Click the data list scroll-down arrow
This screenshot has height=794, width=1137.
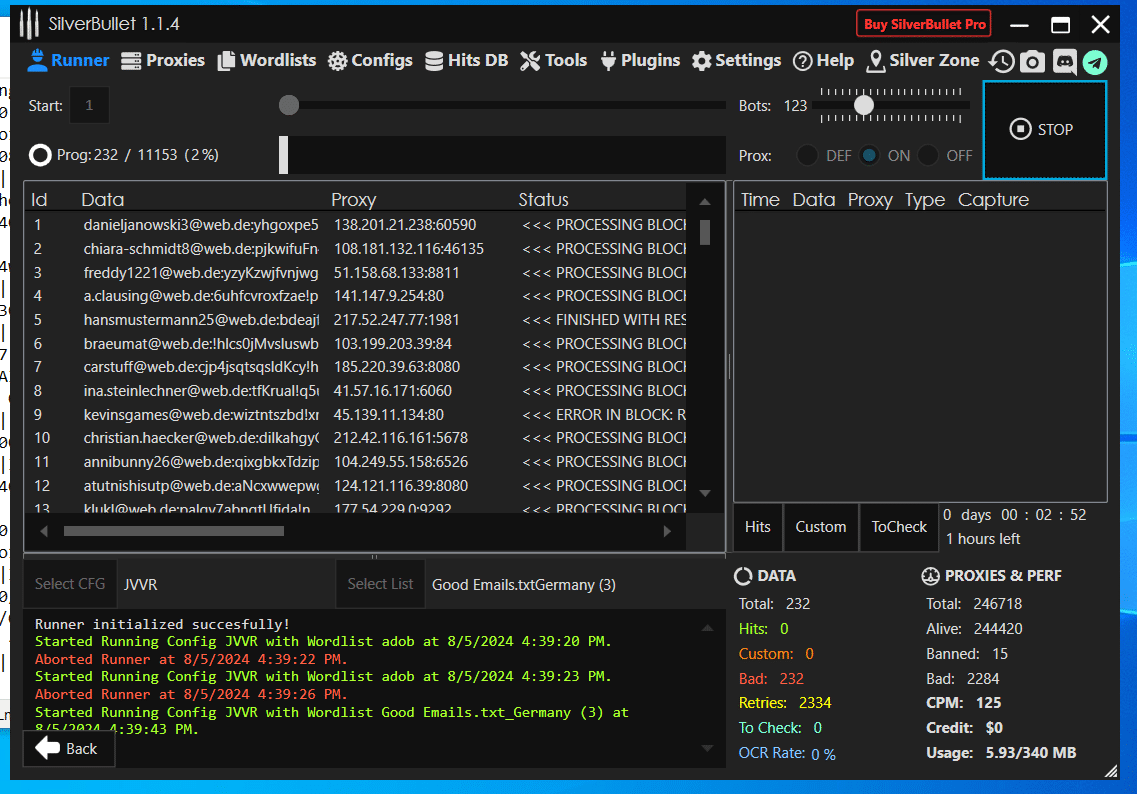[x=705, y=493]
